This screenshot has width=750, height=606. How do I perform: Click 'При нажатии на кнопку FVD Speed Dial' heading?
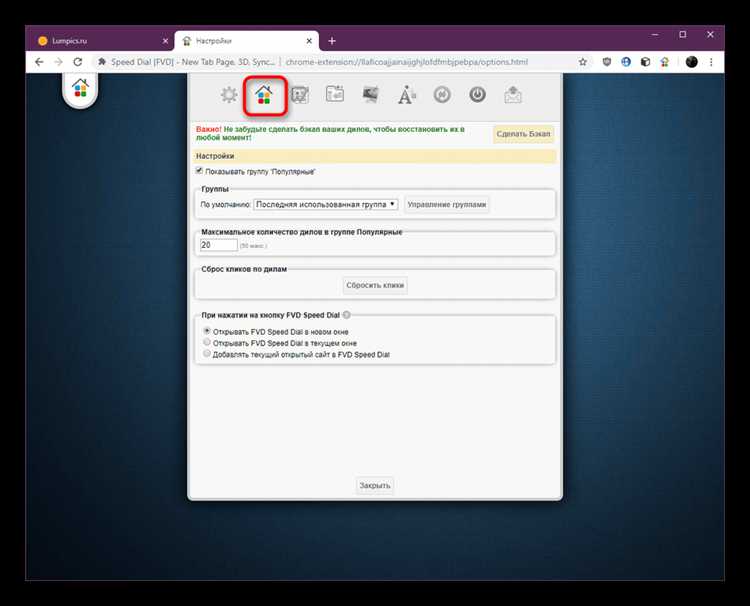(270, 315)
